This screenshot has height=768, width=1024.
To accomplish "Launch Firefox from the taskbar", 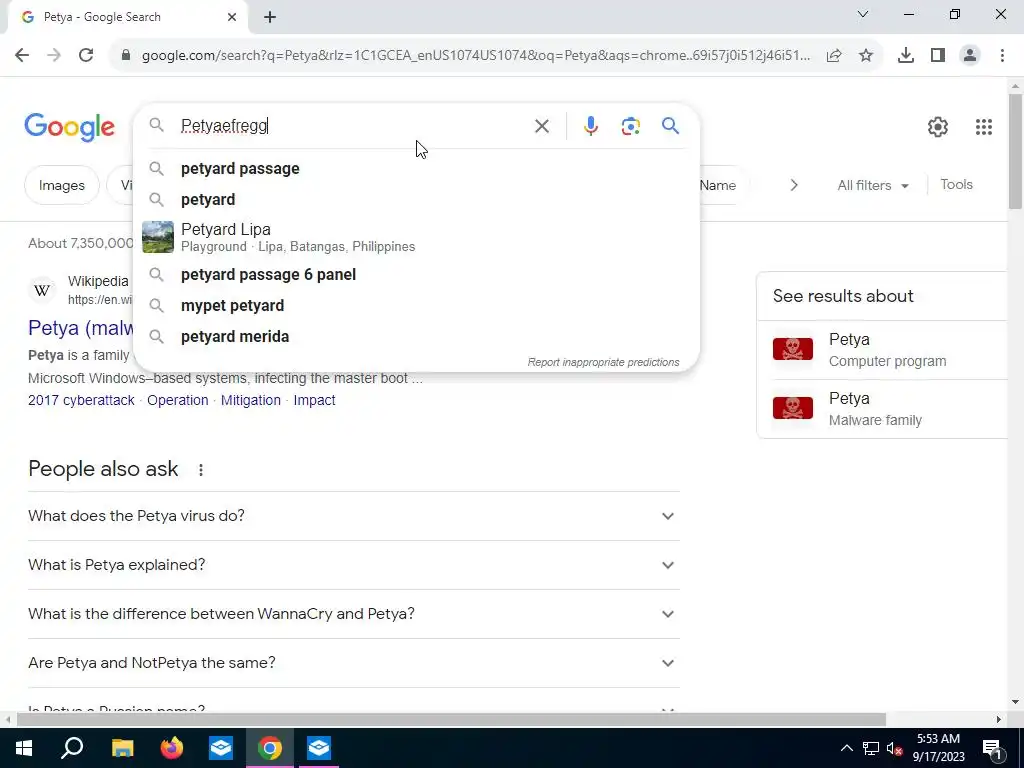I will pos(172,748).
